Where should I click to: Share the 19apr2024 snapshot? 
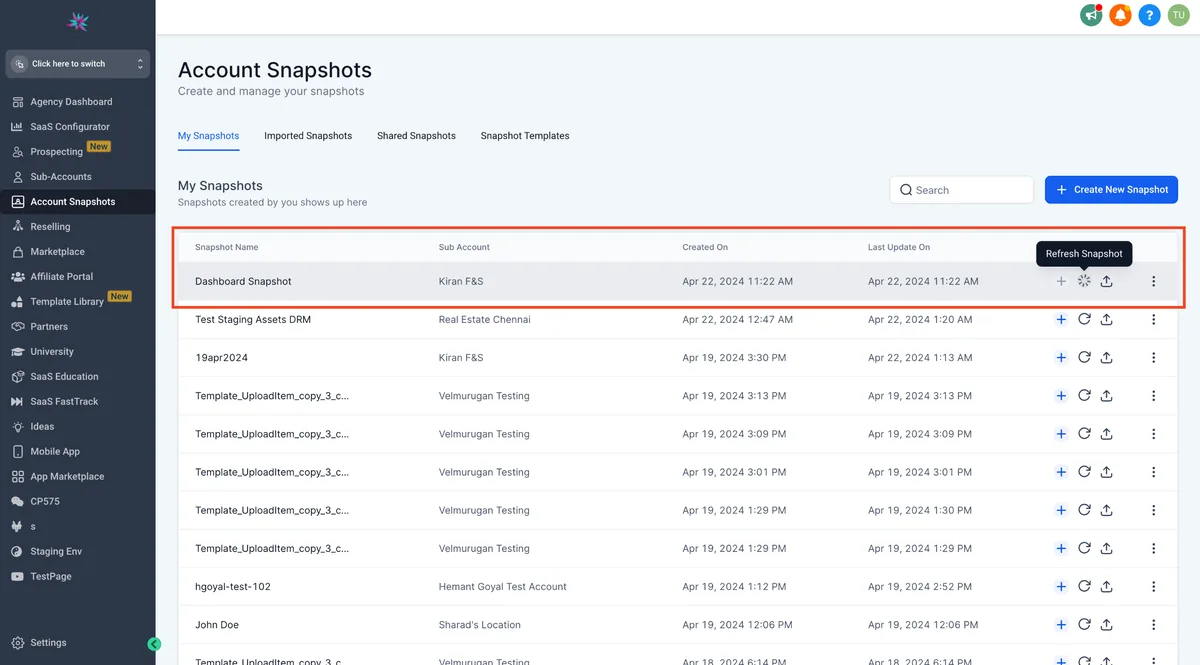1107,358
